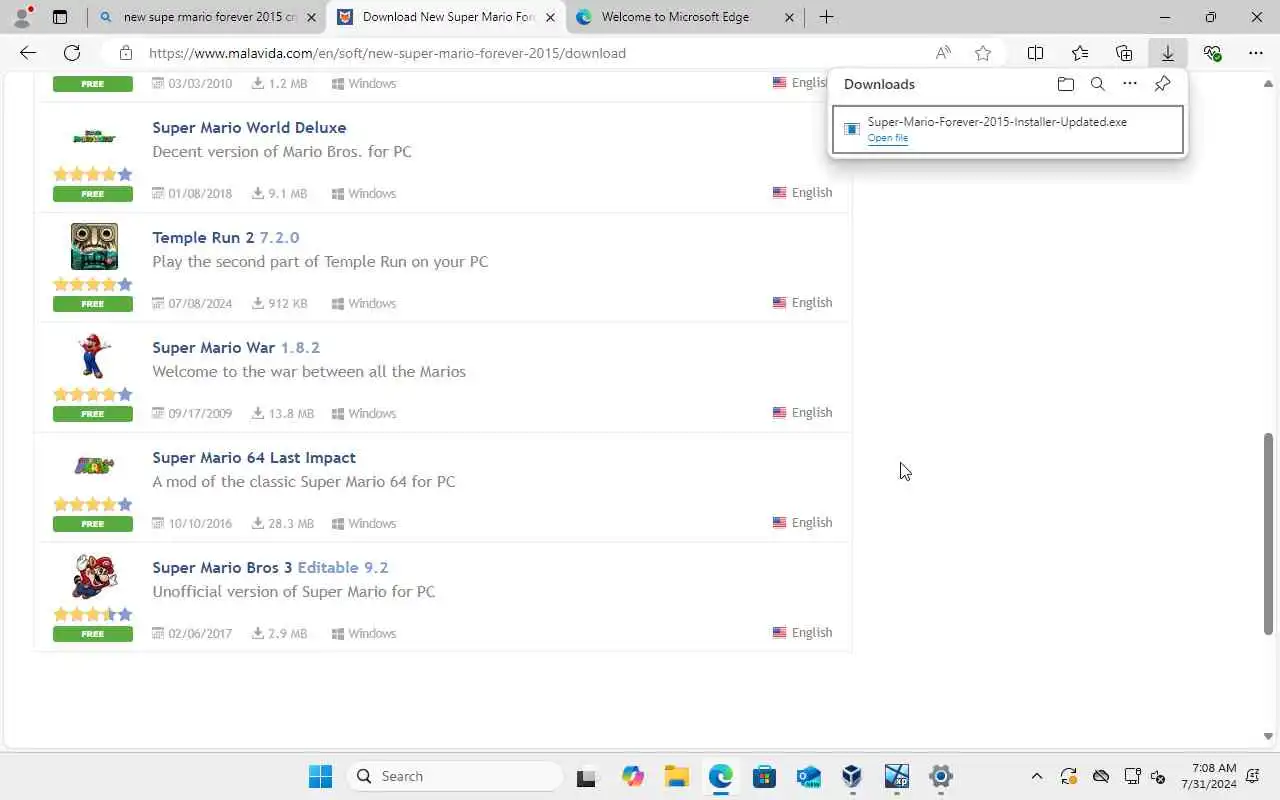Image resolution: width=1280 pixels, height=800 pixels.
Task: Open Collections icon in toolbar
Action: tap(1124, 53)
